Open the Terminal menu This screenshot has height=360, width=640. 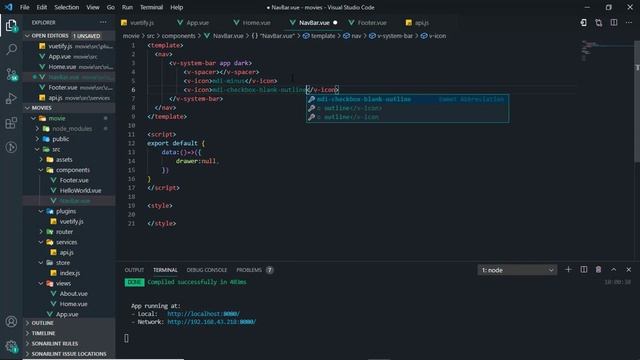151,7
